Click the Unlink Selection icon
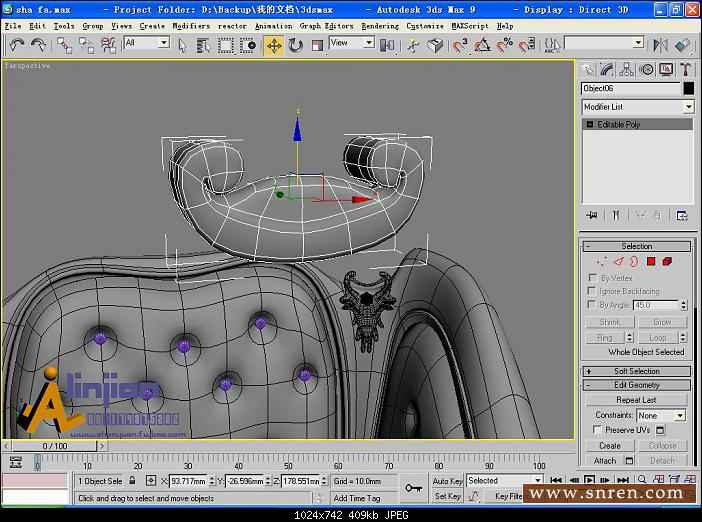The height and width of the screenshot is (522, 702). click(86, 45)
